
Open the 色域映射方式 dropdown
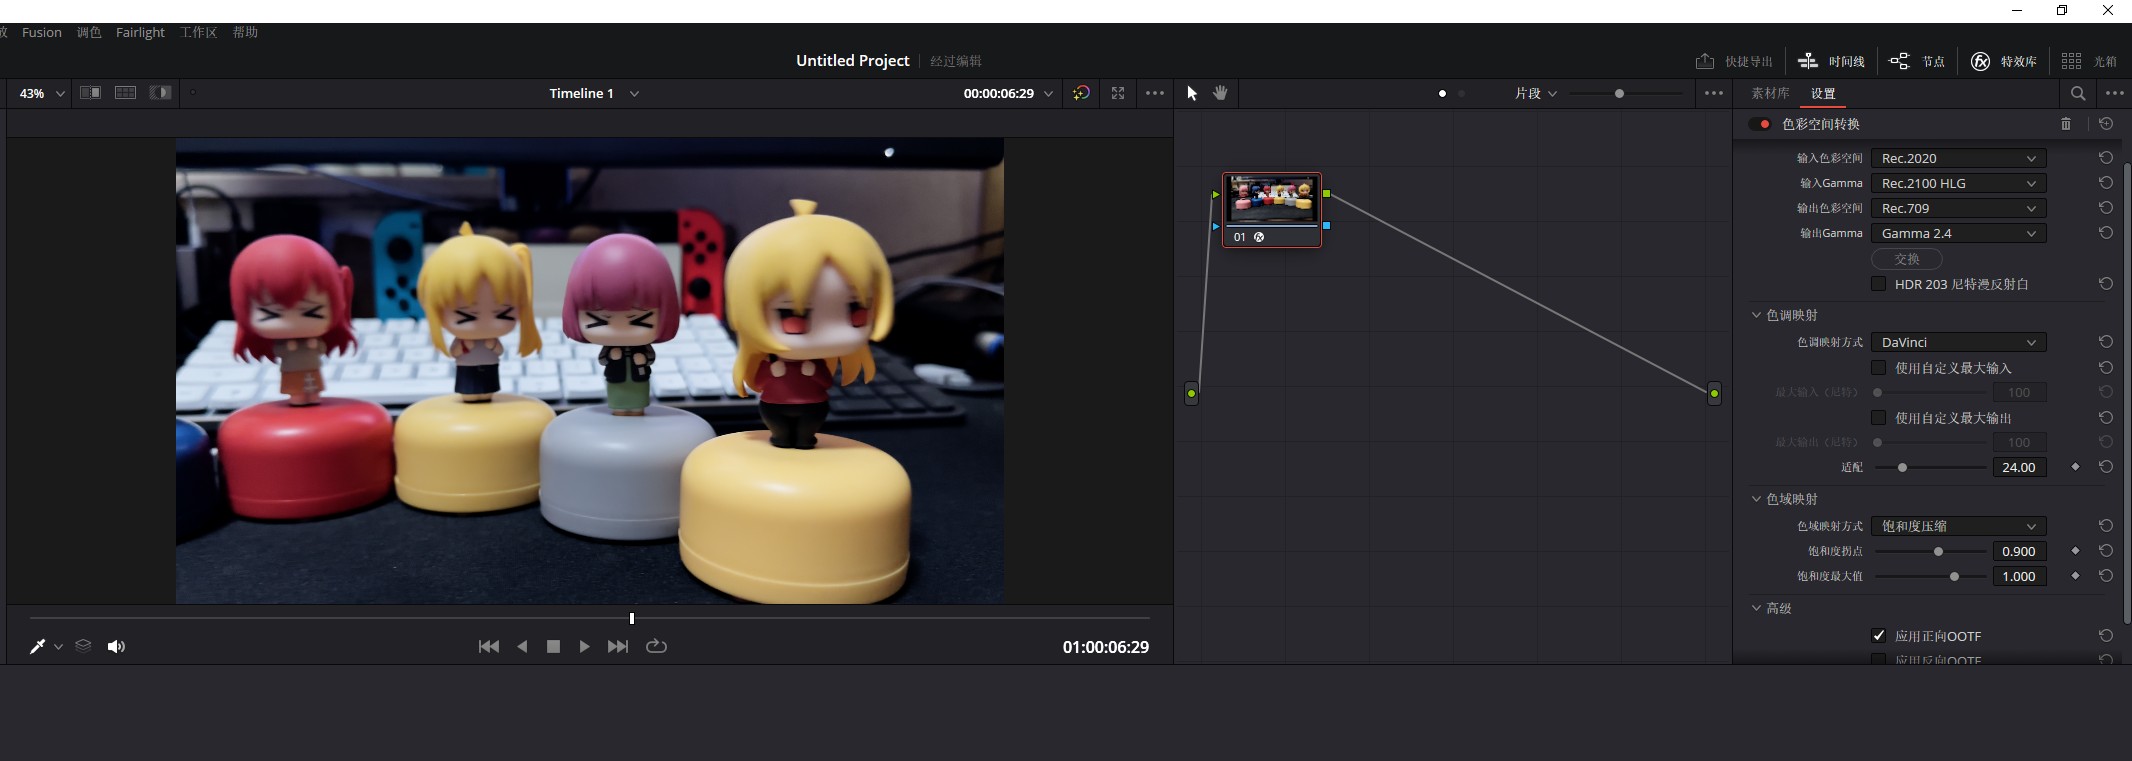pos(1958,526)
